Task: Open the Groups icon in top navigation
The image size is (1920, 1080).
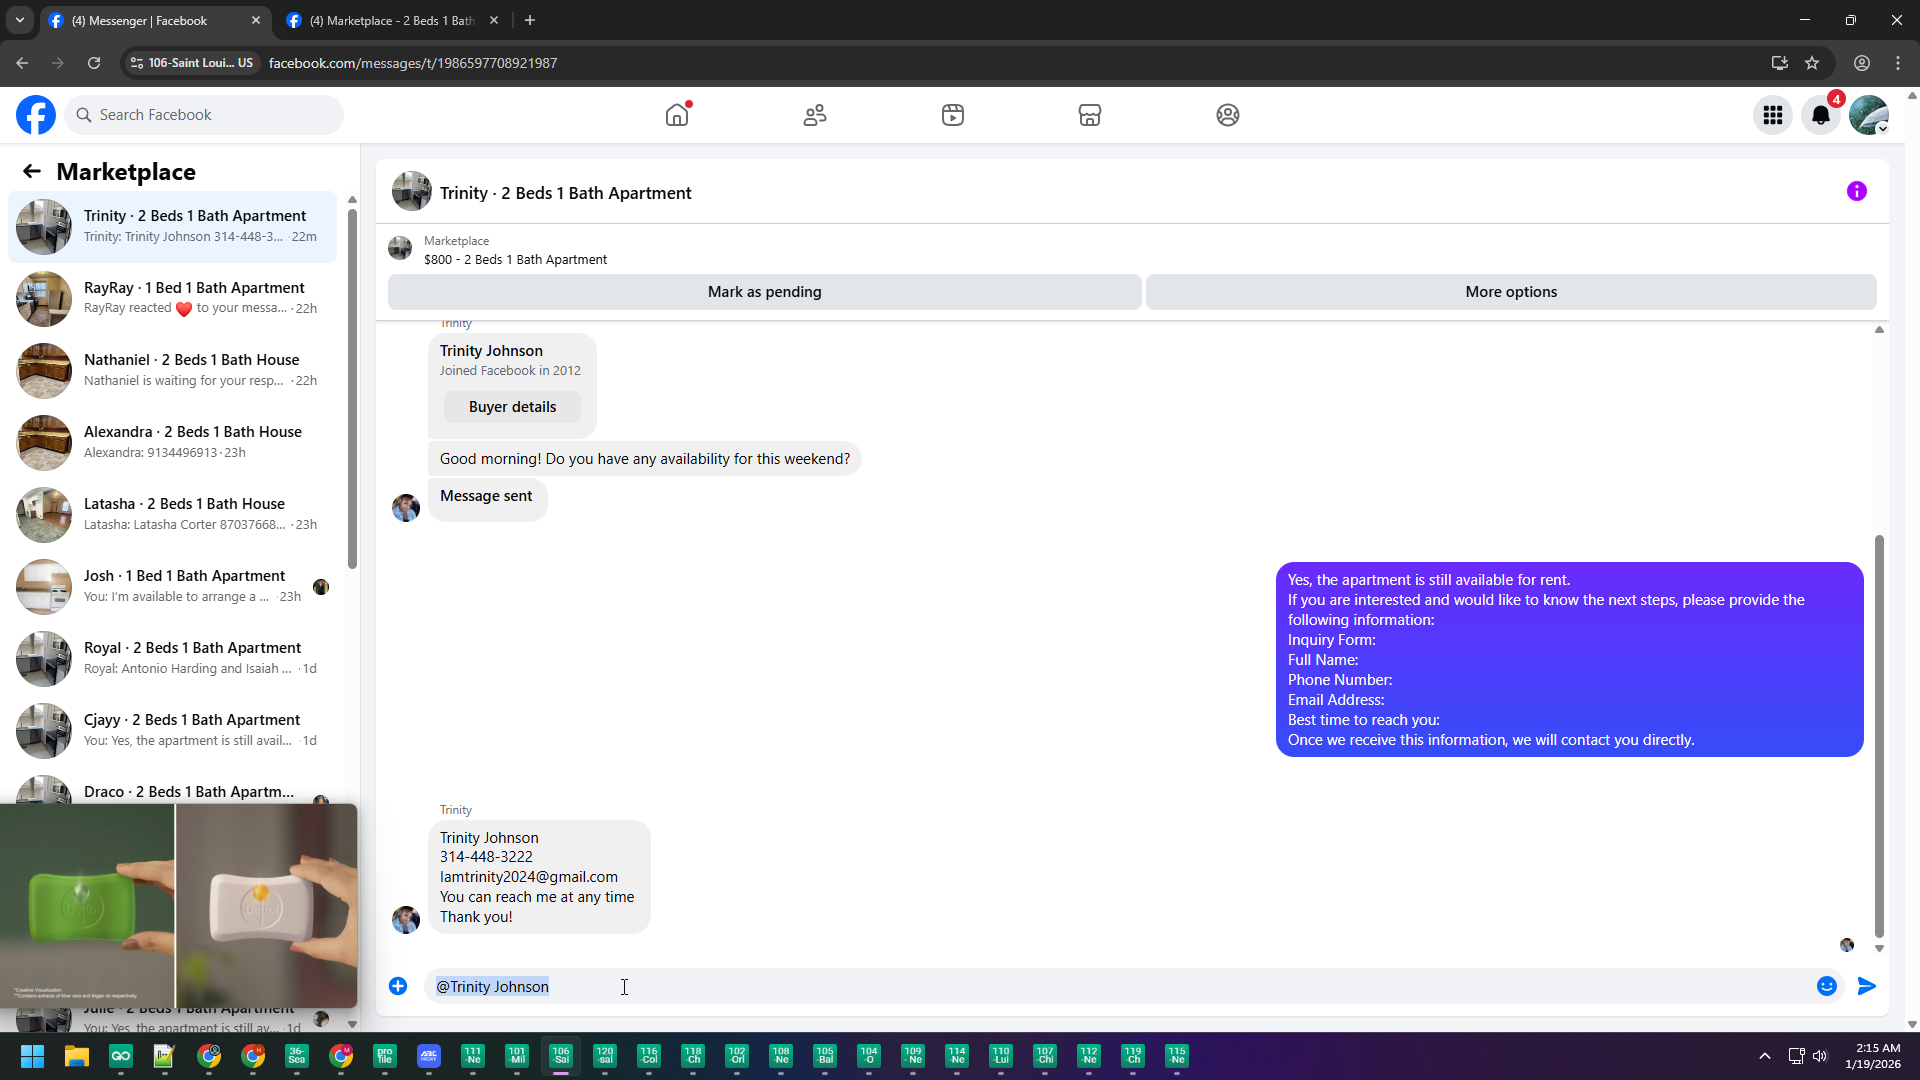Action: click(1228, 115)
